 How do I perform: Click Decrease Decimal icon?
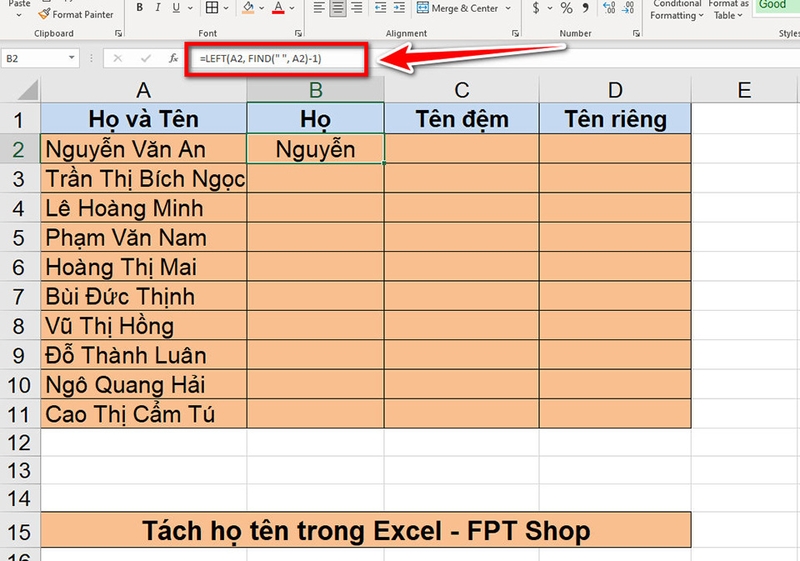pyautogui.click(x=629, y=8)
